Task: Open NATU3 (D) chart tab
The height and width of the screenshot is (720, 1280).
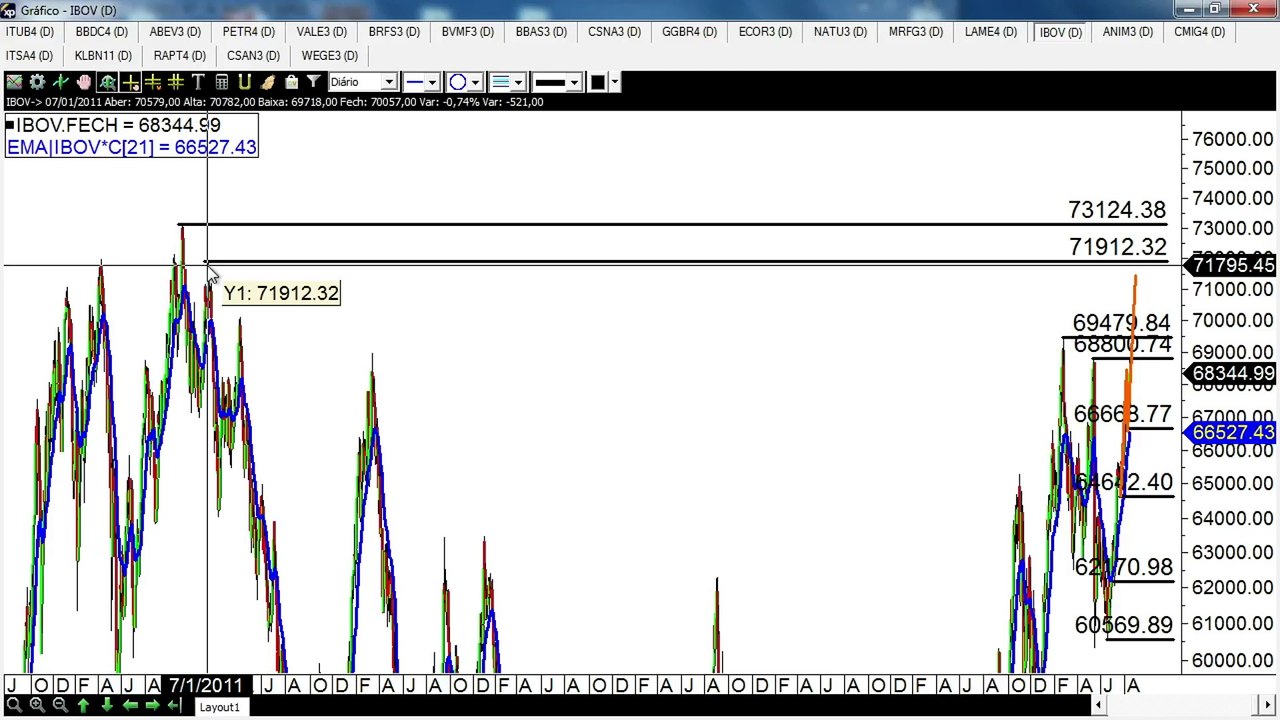Action: coord(840,32)
